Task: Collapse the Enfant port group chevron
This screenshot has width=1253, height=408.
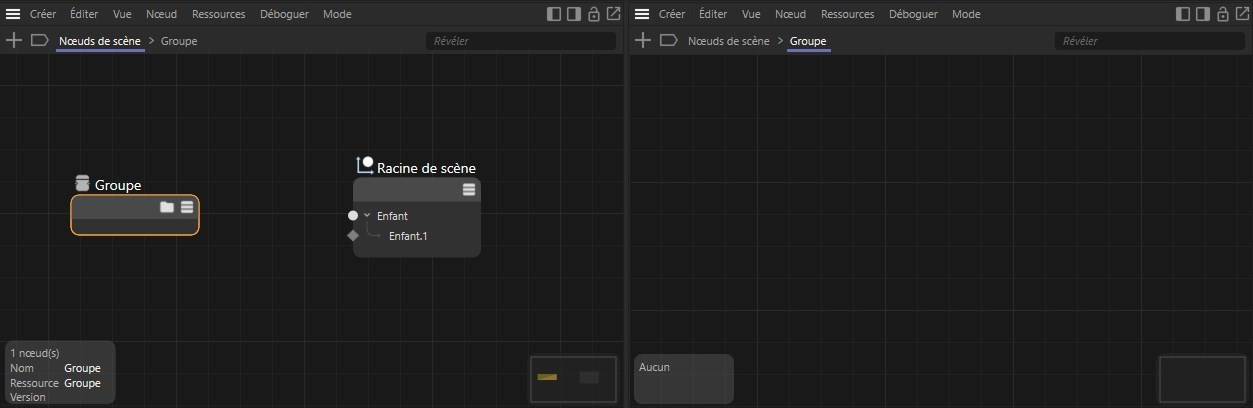Action: (x=367, y=215)
